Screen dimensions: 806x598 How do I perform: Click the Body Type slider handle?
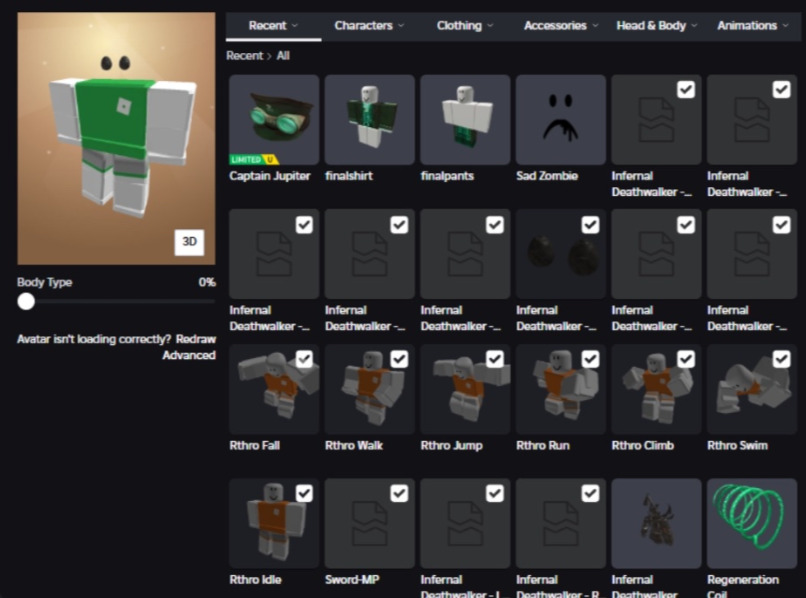pos(25,301)
